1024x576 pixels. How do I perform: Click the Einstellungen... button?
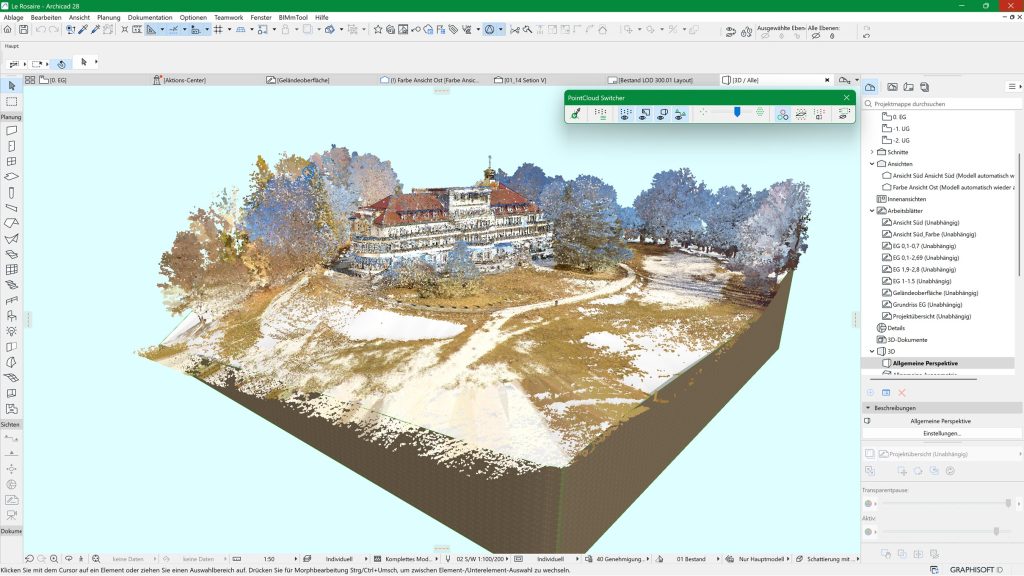941,433
